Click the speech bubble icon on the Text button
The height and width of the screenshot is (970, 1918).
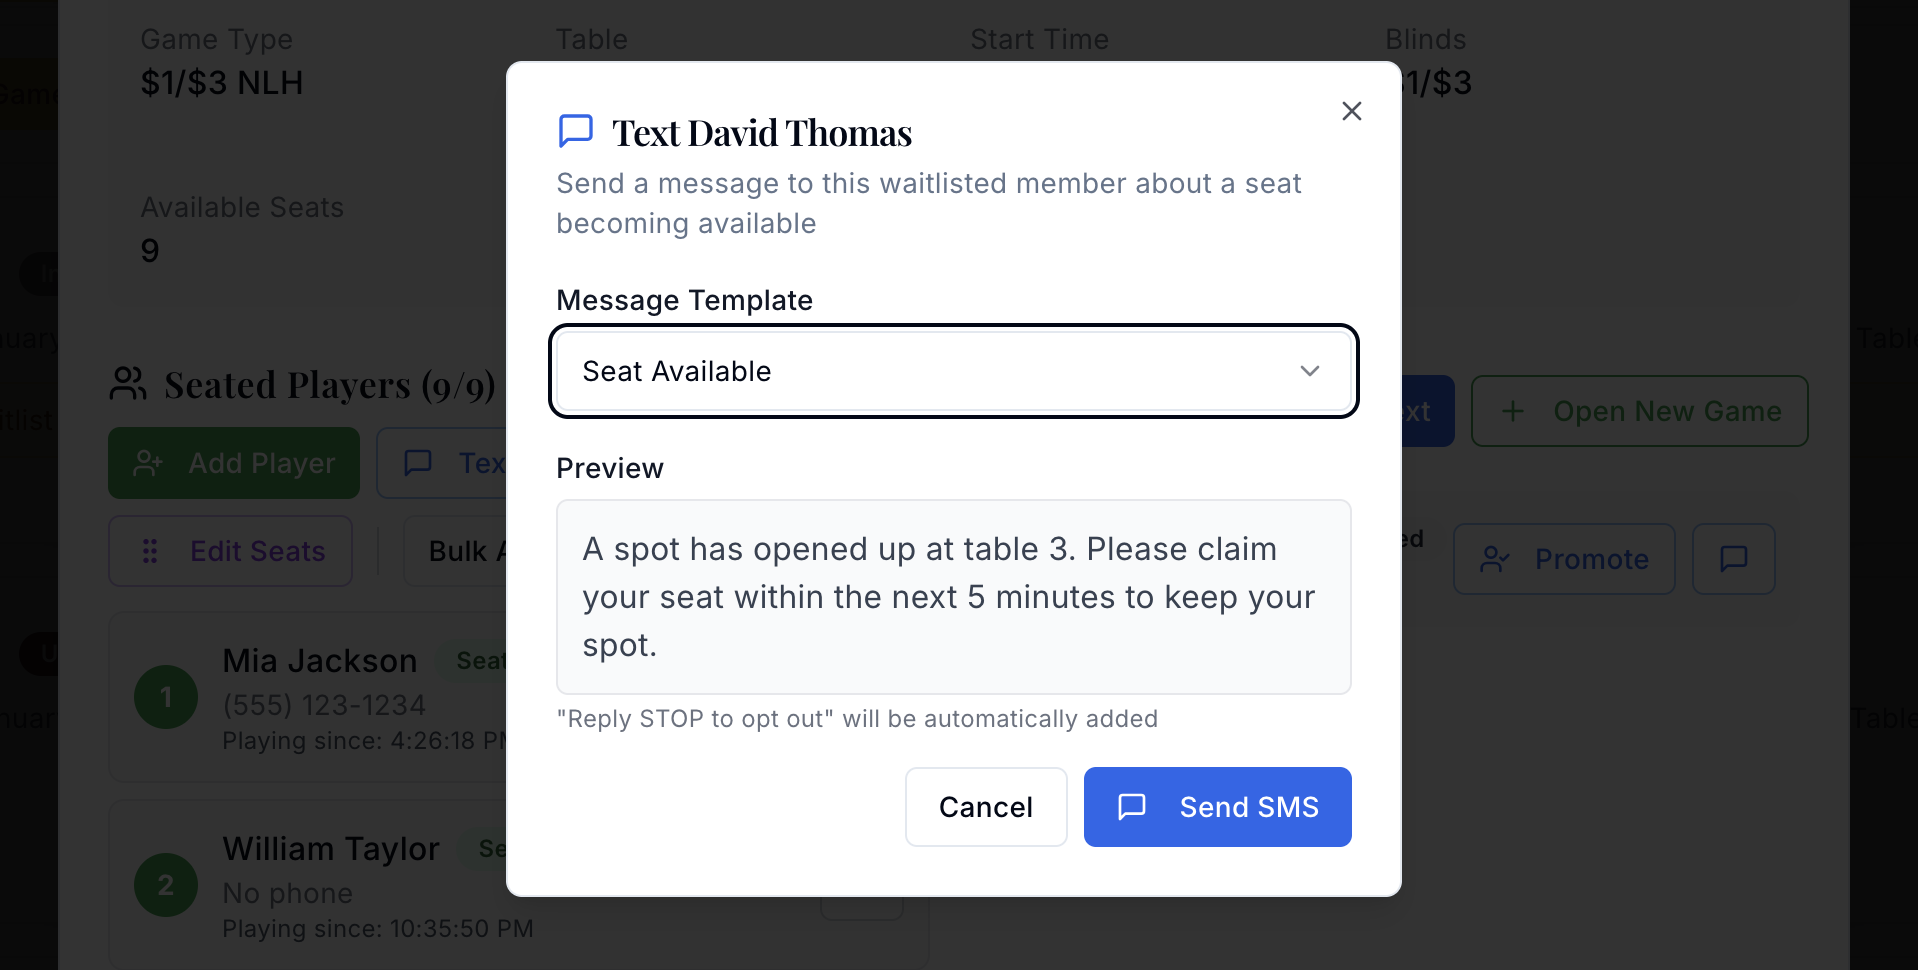click(x=418, y=462)
